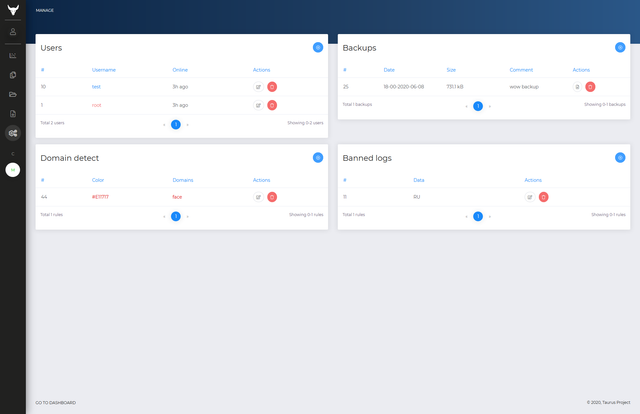Click the Date column header in Backups
The width and height of the screenshot is (640, 414).
[x=389, y=70]
